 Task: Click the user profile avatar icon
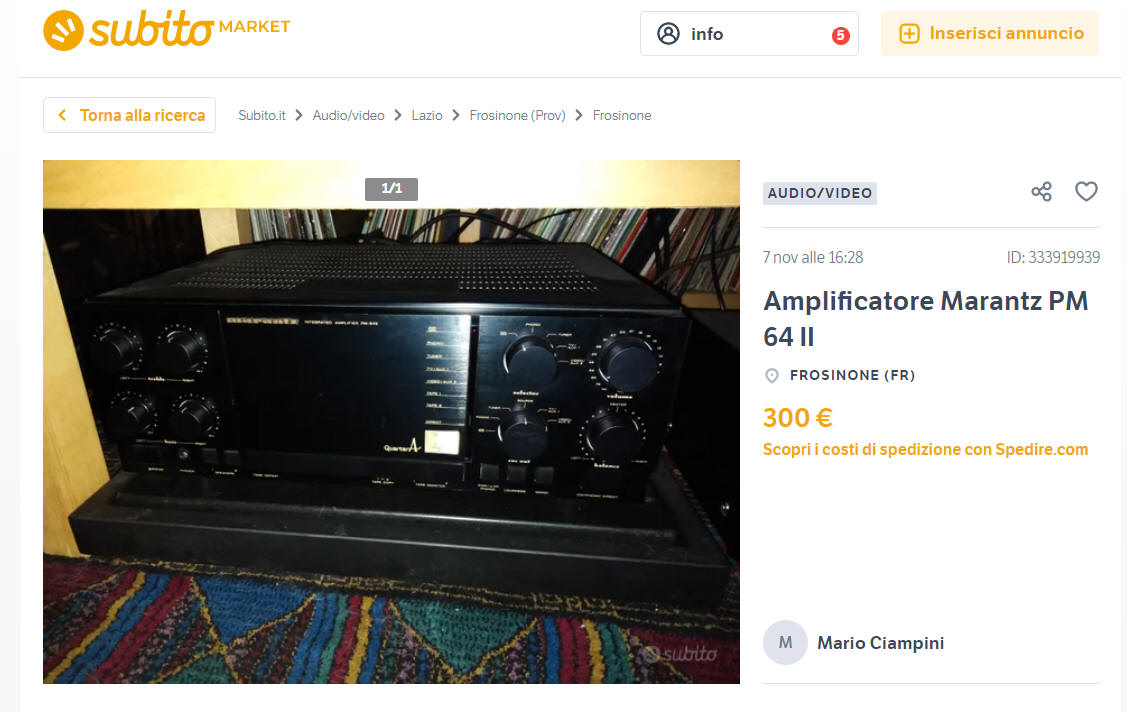pyautogui.click(x=668, y=34)
